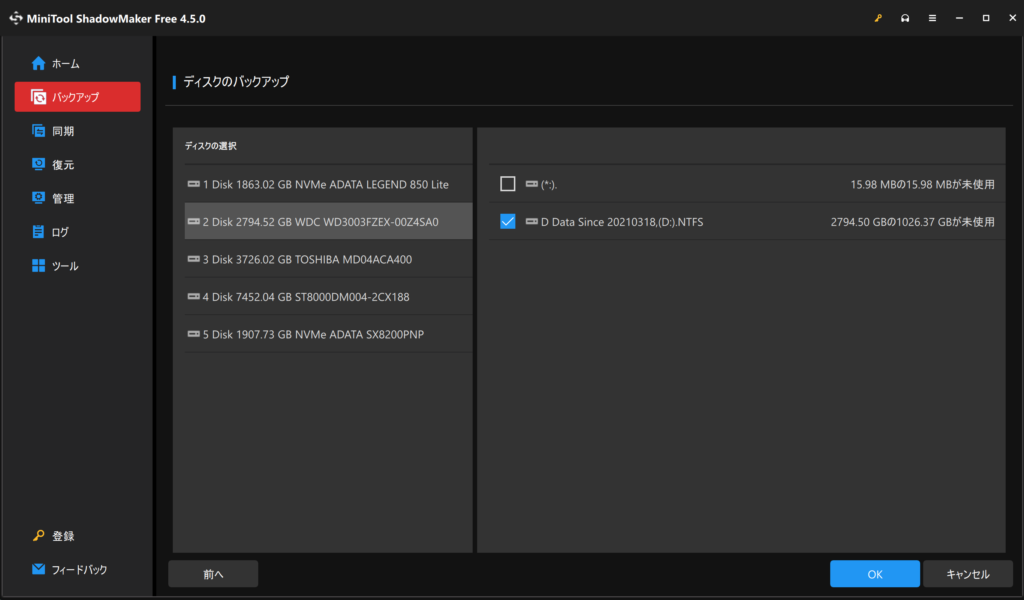
Task: Click drive icon of Disk 4 ST8000DM004
Action: tap(193, 296)
